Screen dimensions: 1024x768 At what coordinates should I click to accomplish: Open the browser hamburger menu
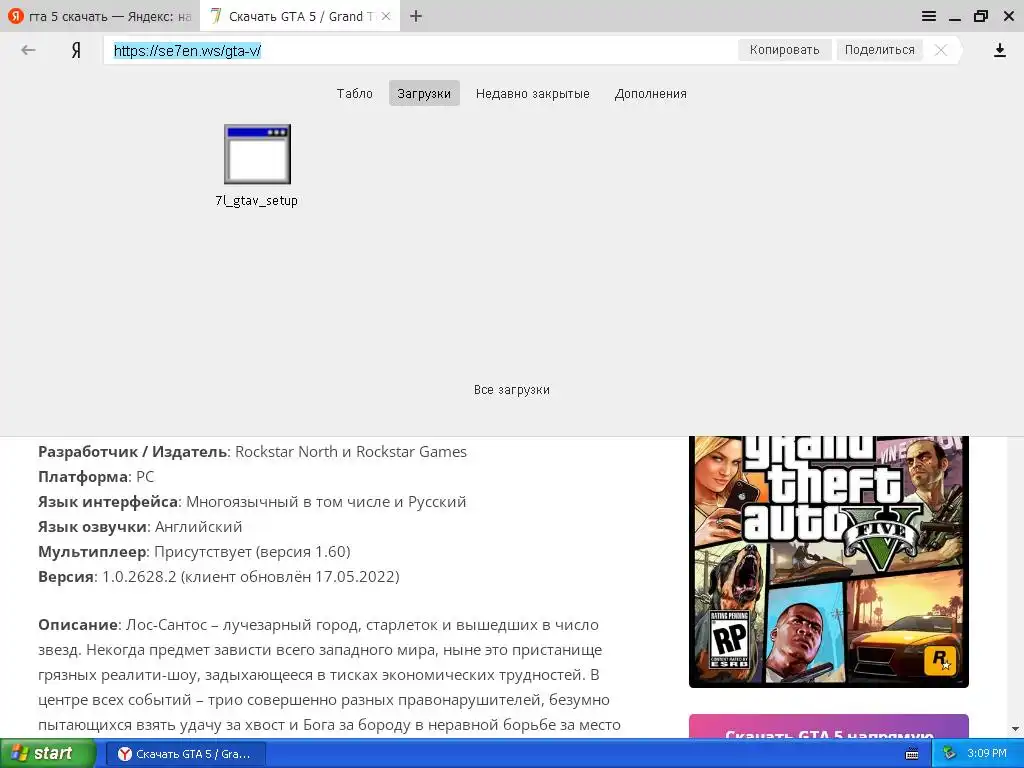coord(929,16)
